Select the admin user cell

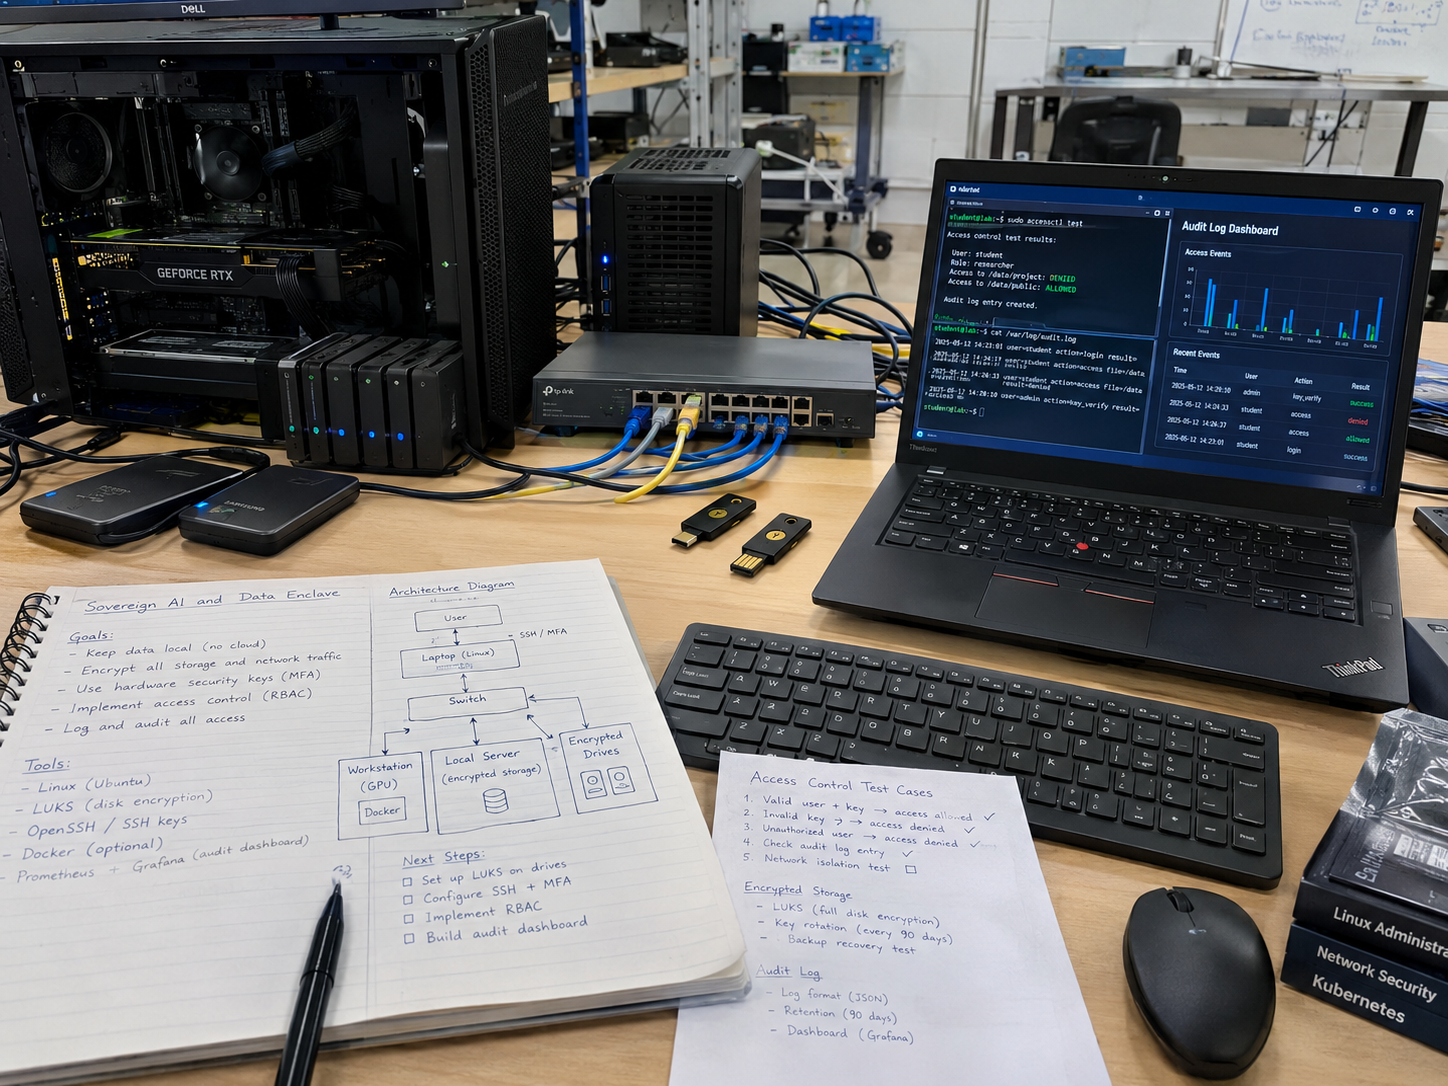pos(1252,393)
